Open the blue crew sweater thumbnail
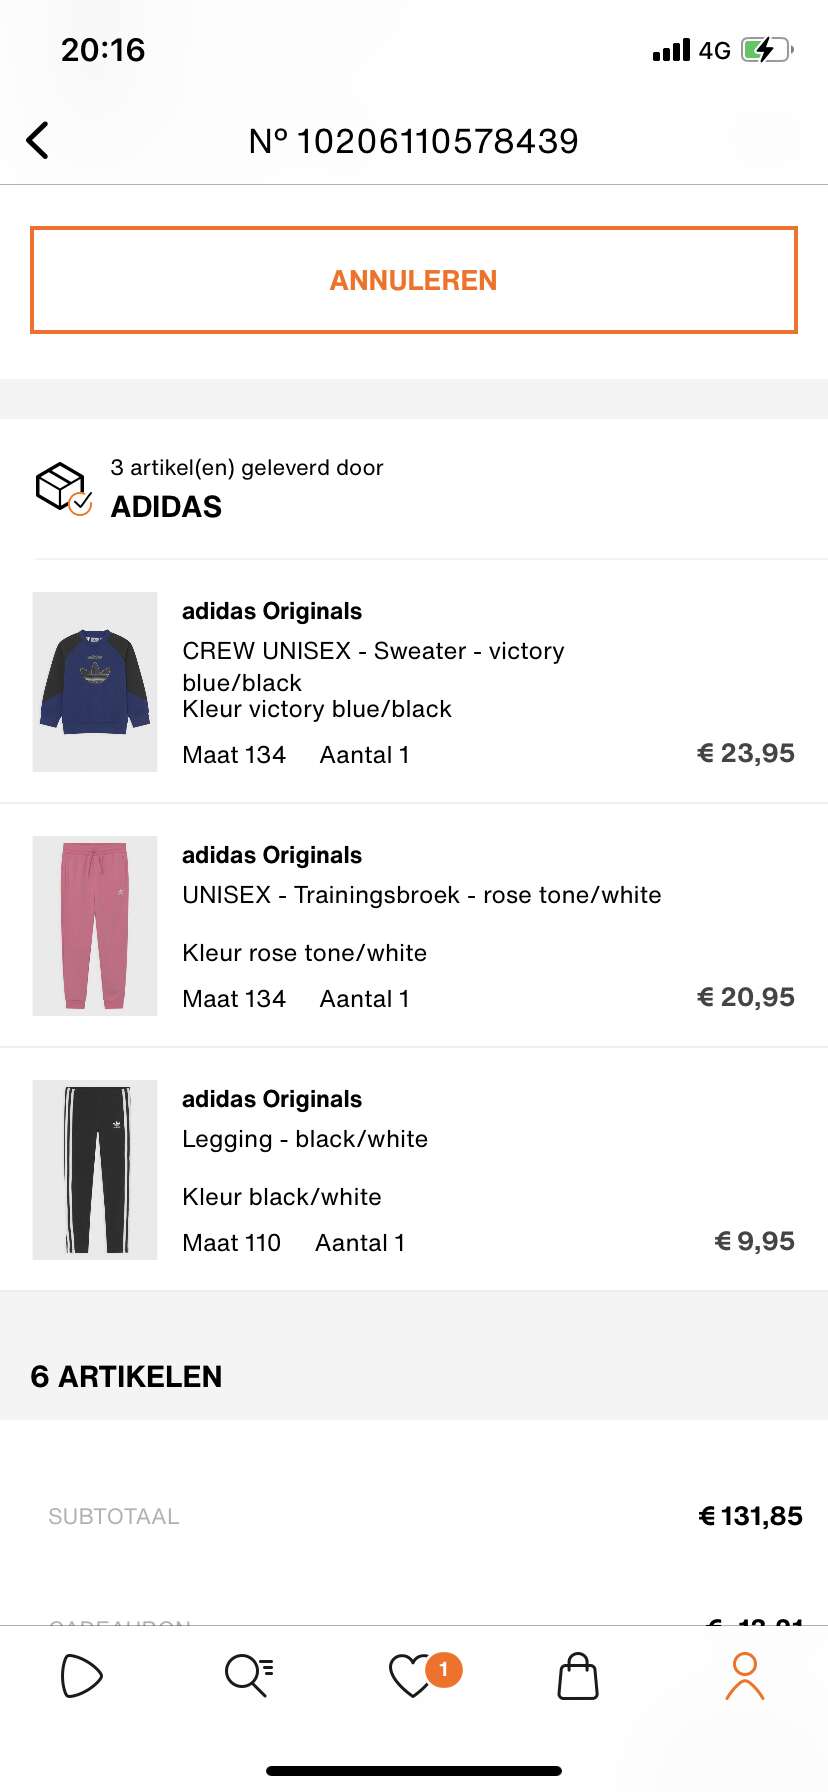 point(95,682)
